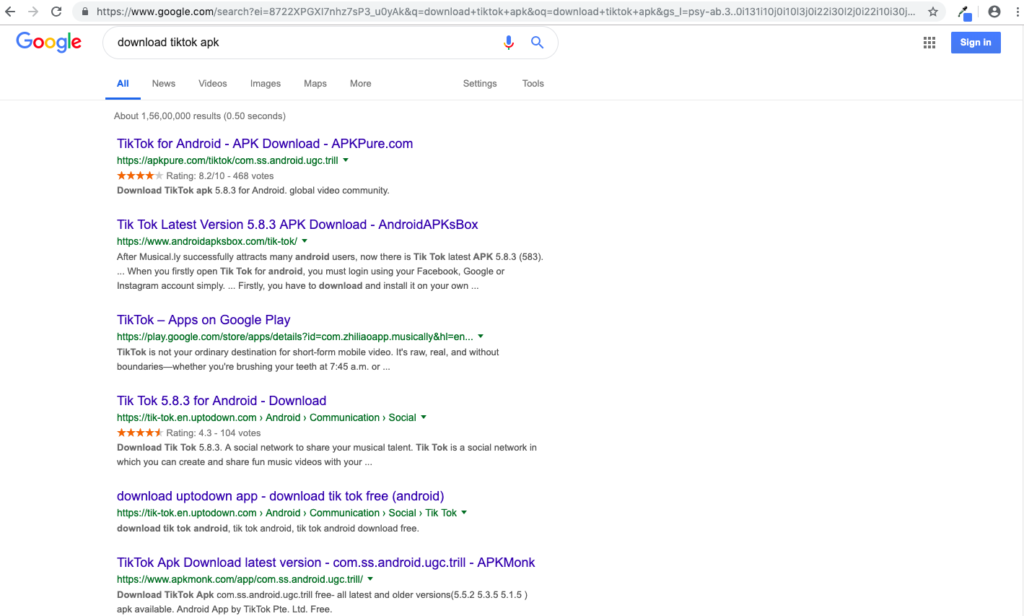Click the Sign in button
The width and height of the screenshot is (1024, 616).
[976, 42]
